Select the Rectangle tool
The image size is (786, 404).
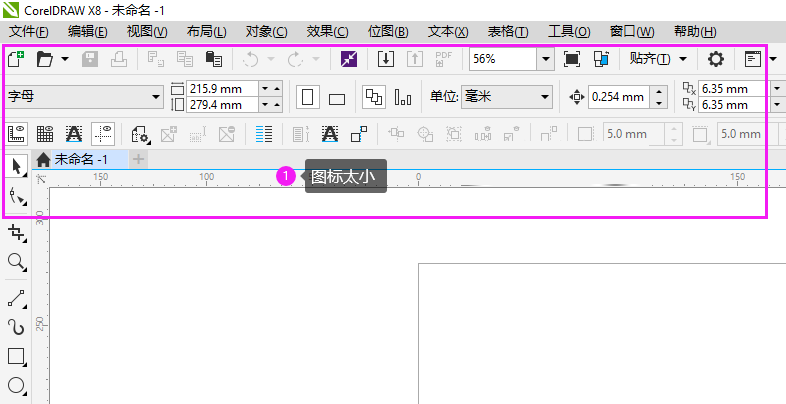click(x=17, y=357)
